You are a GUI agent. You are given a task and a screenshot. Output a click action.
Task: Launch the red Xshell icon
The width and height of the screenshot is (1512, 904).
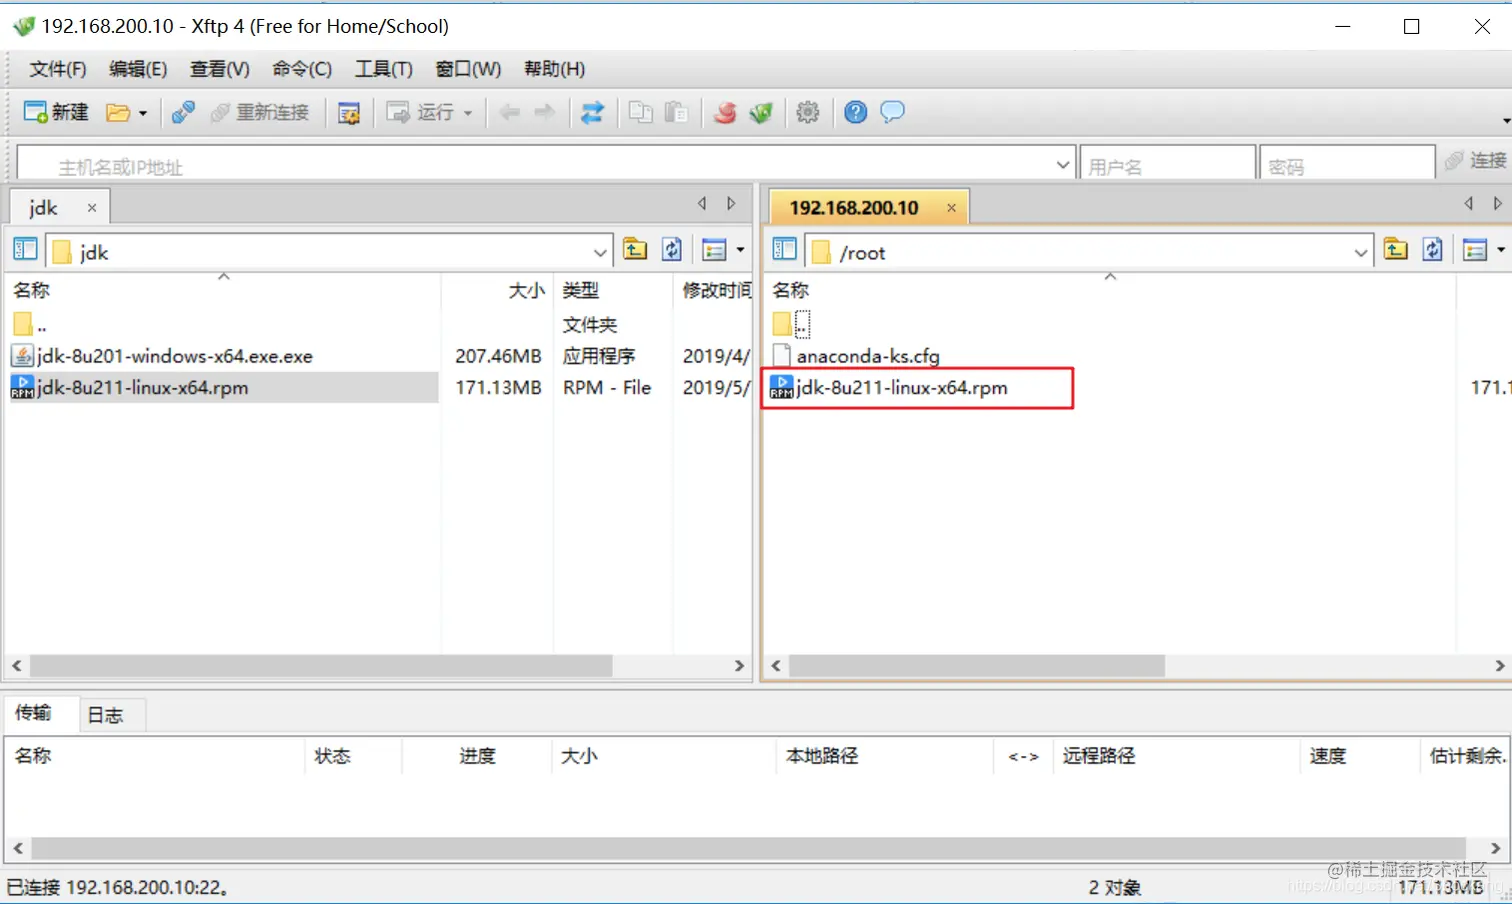[725, 112]
